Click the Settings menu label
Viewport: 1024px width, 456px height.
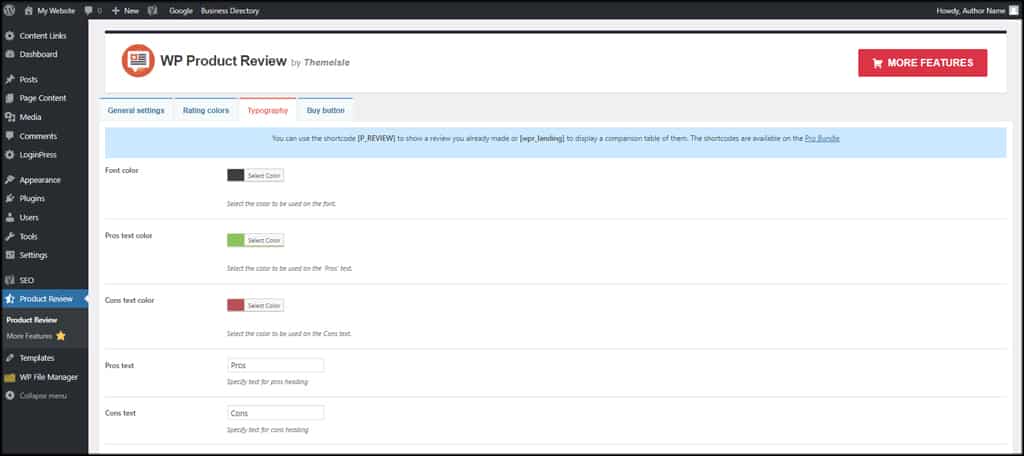coord(33,255)
